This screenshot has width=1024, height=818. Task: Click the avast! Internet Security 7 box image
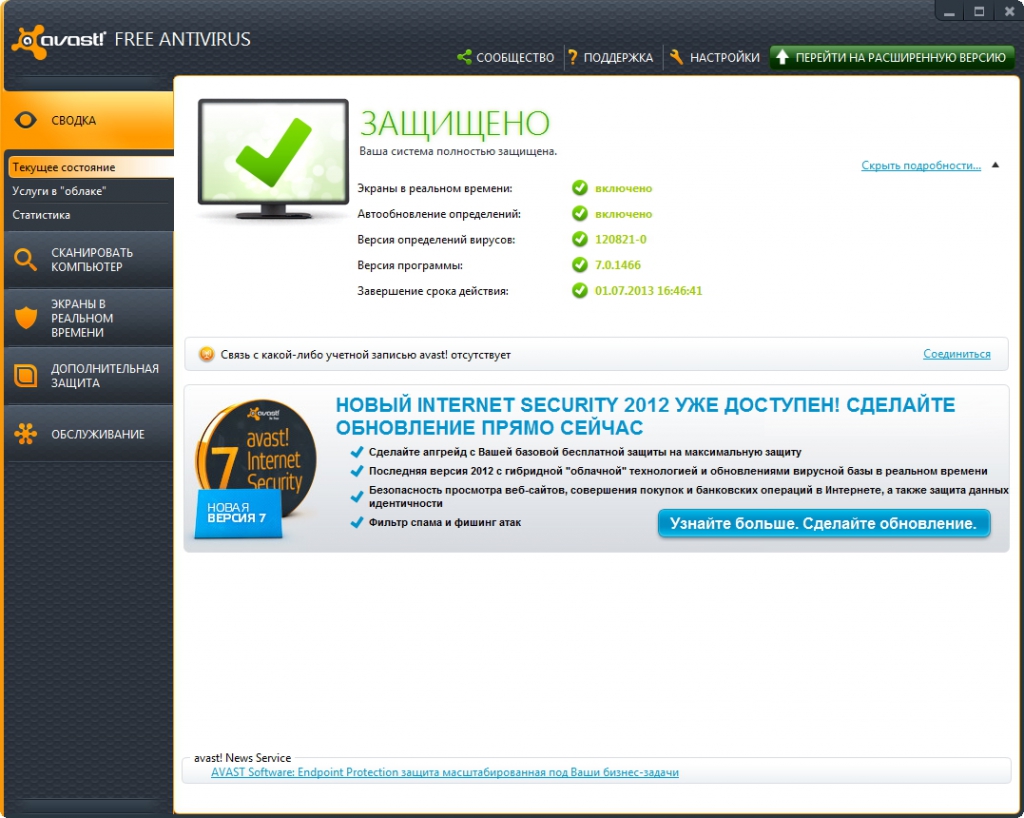pos(256,468)
